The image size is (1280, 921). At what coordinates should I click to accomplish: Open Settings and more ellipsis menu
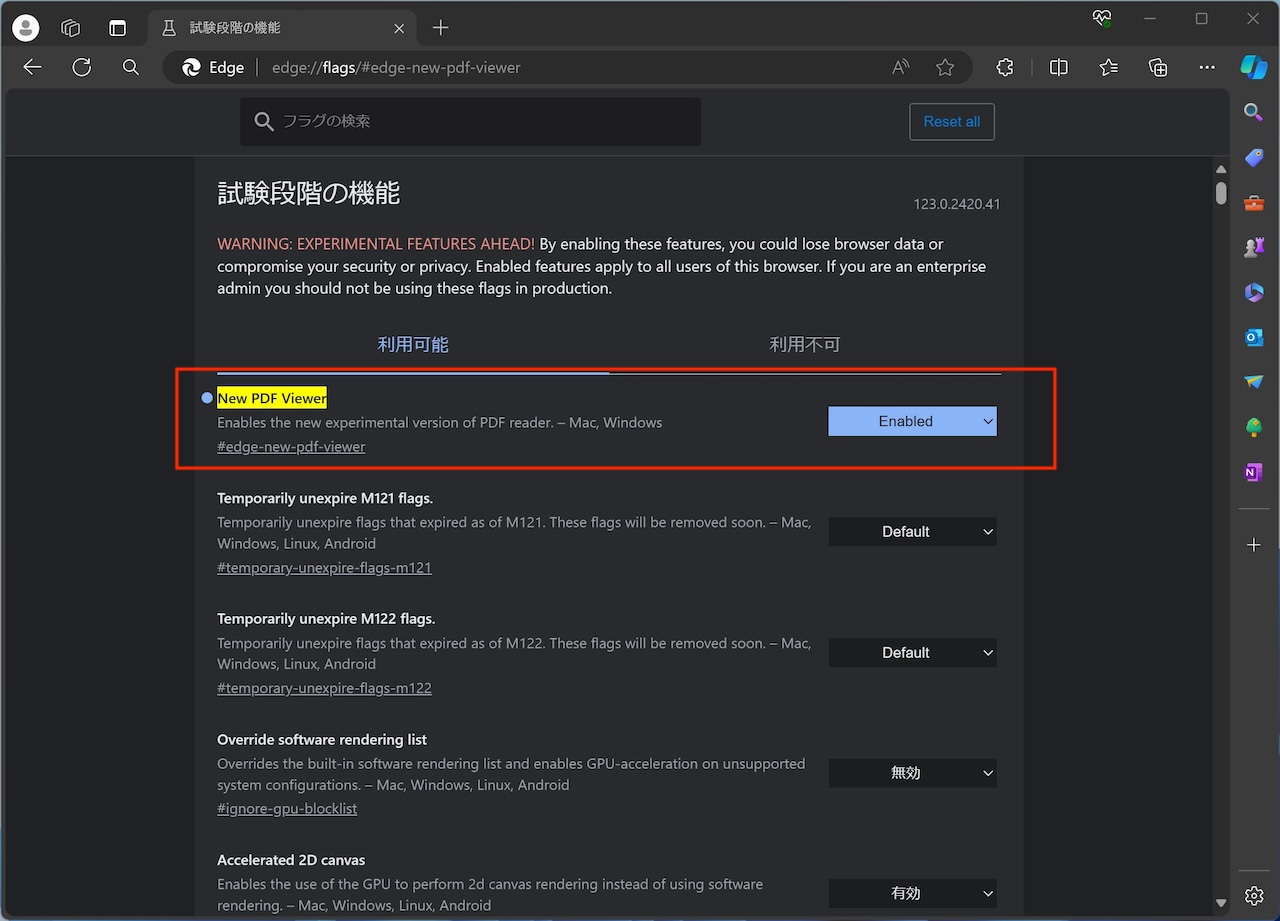tap(1207, 67)
